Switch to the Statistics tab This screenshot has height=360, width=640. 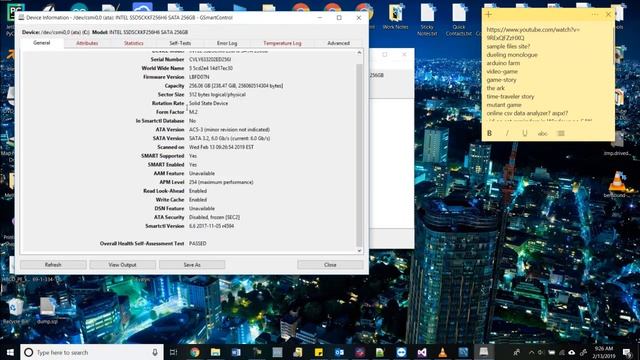point(133,43)
